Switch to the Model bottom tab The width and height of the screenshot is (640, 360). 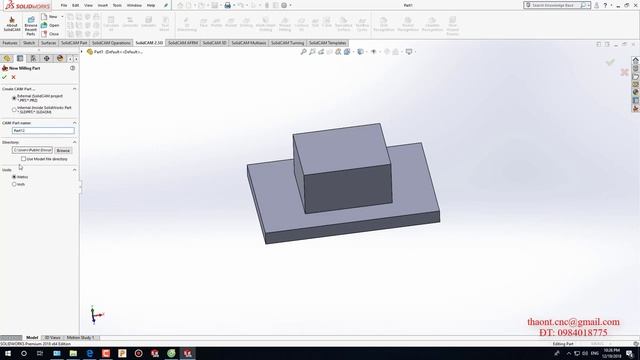[x=32, y=338]
